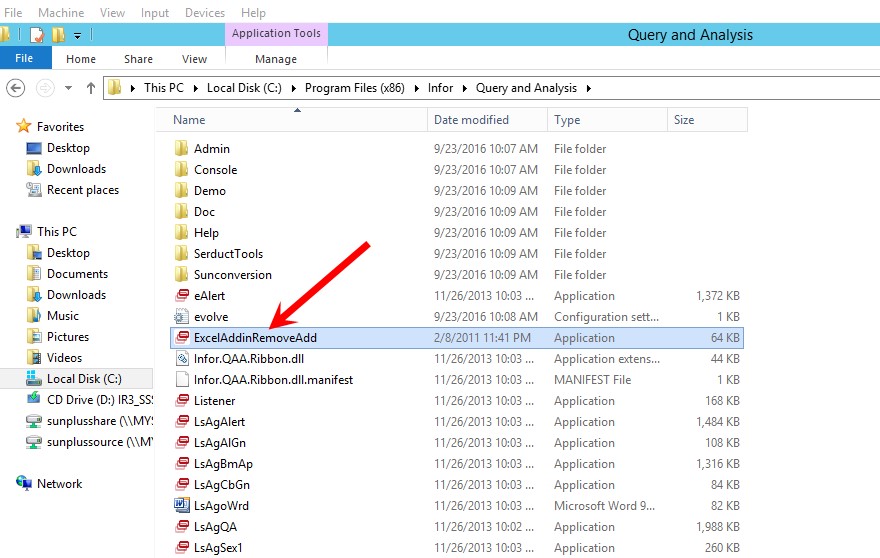This screenshot has height=558, width=880.
Task: Open Videos folder in navigation pane
Action: (x=64, y=358)
